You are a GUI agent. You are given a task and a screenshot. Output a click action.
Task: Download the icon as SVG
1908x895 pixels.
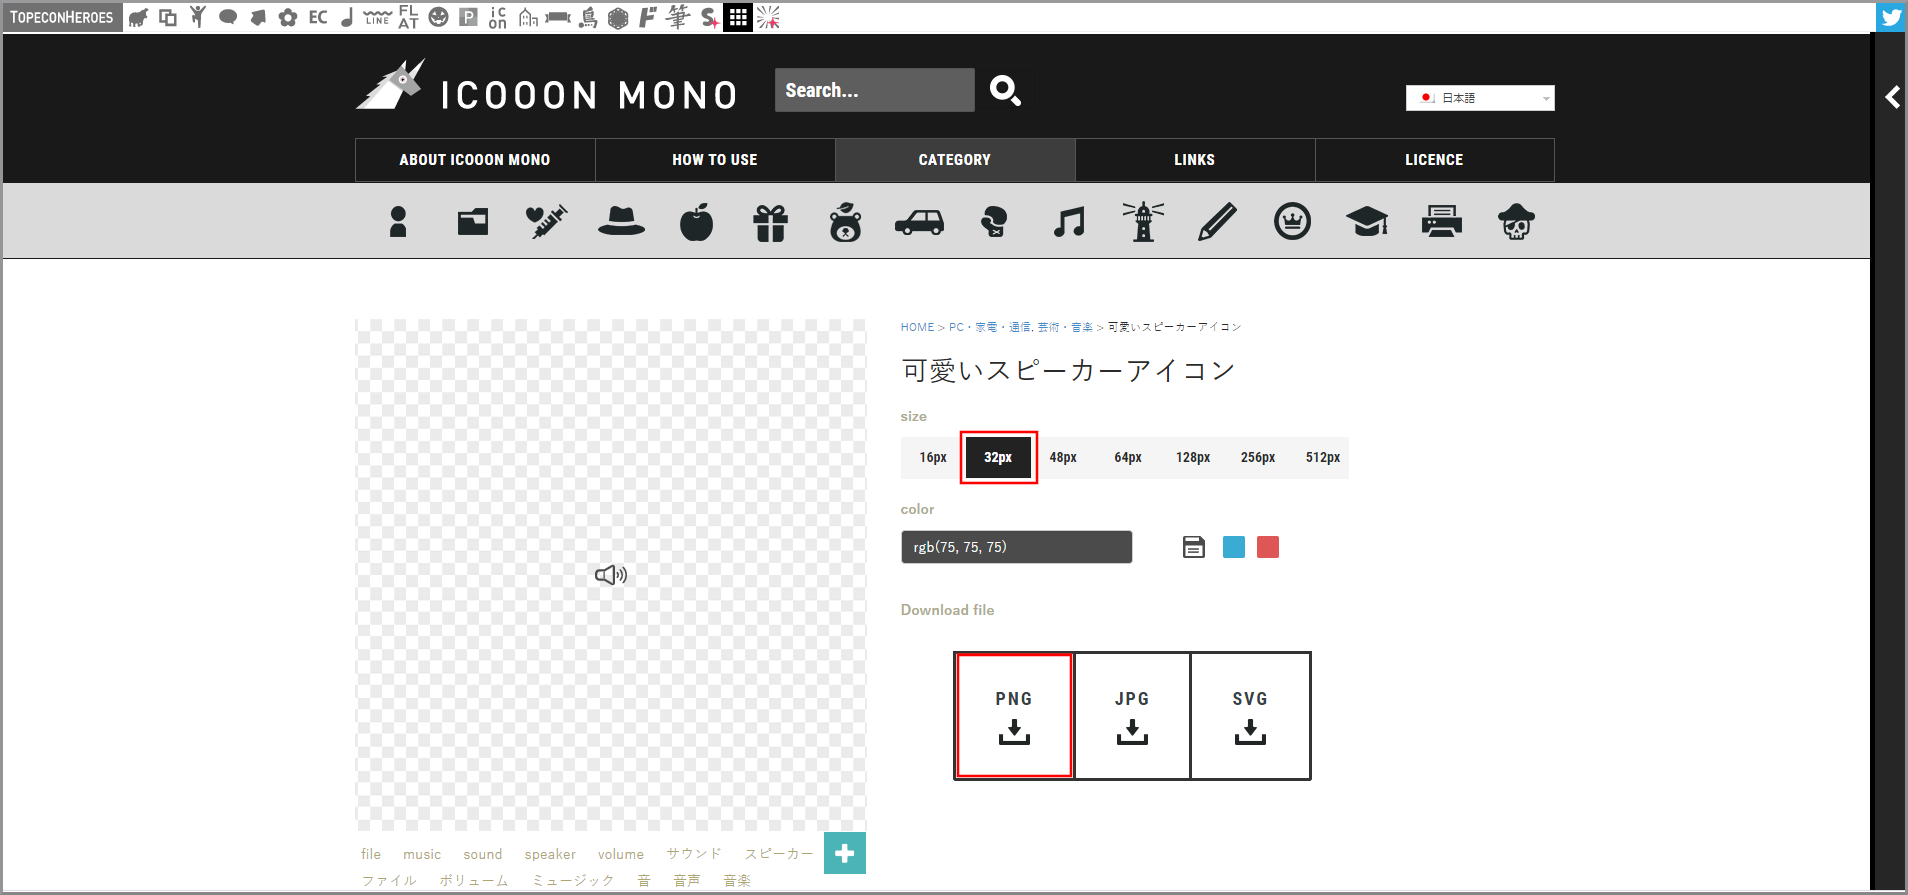pyautogui.click(x=1250, y=716)
